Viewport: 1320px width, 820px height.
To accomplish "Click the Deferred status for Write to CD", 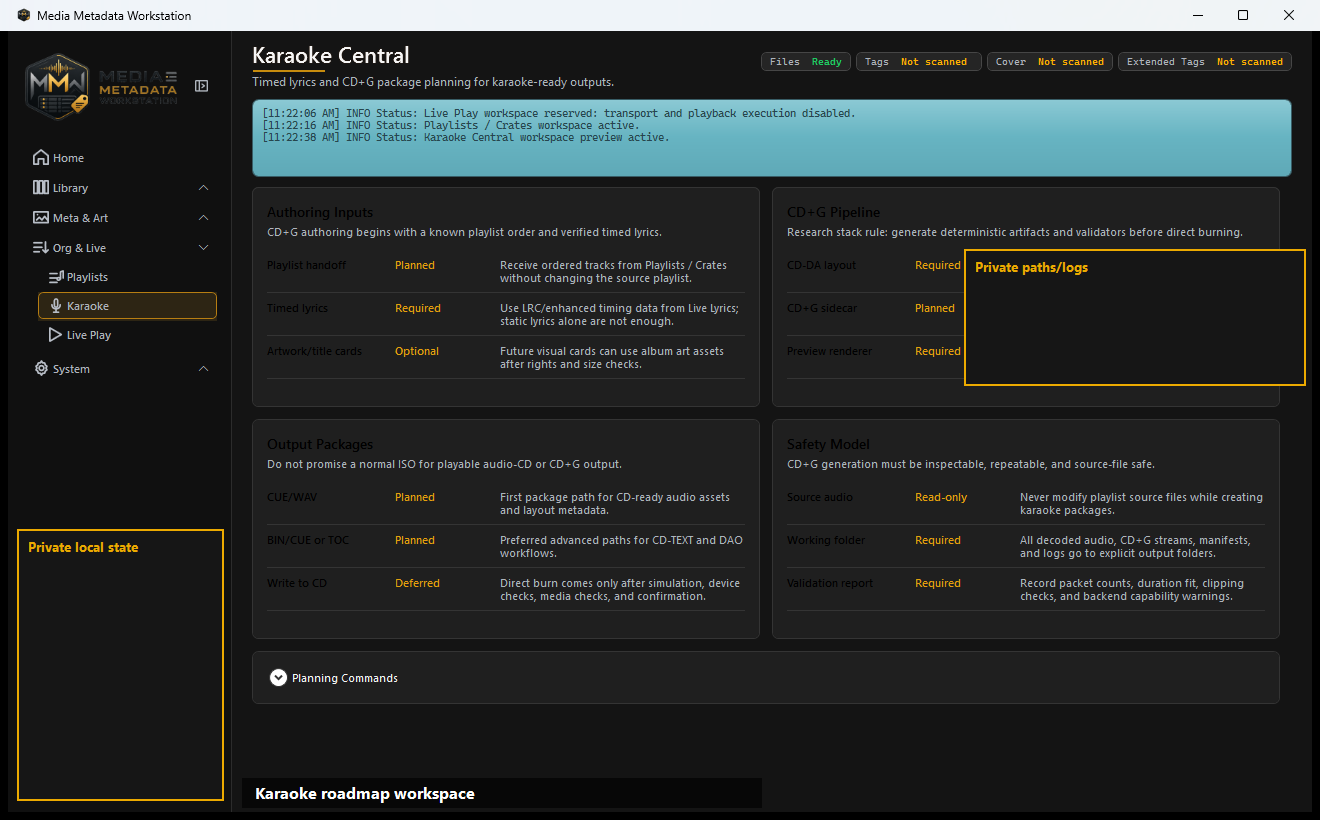I will [417, 583].
